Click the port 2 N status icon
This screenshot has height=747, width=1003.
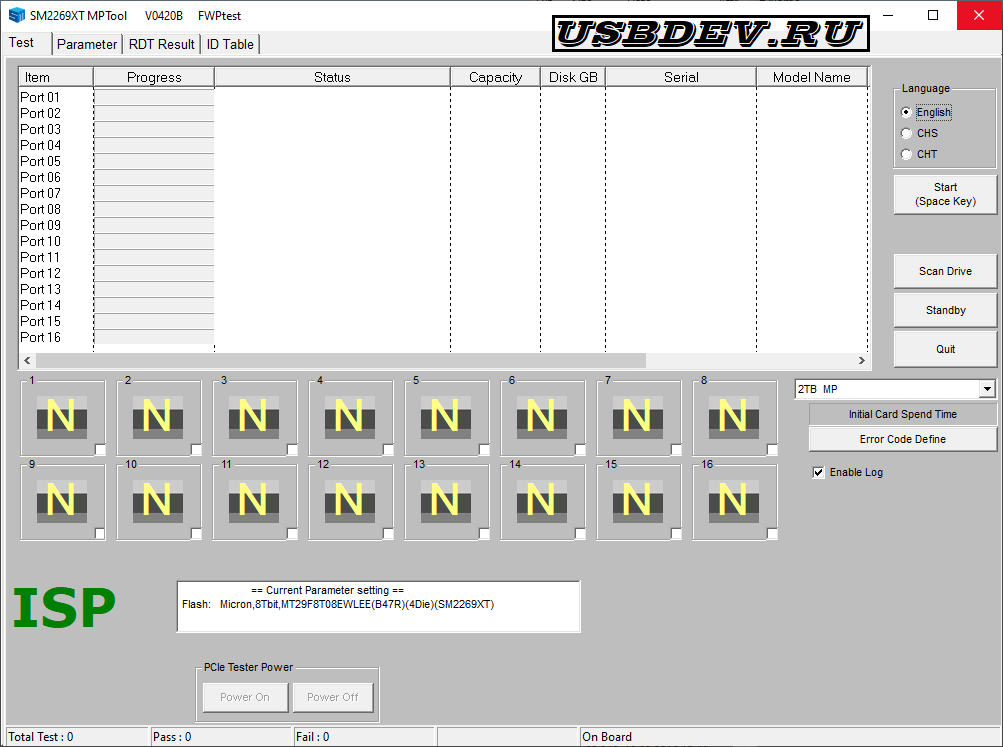pyautogui.click(x=157, y=417)
